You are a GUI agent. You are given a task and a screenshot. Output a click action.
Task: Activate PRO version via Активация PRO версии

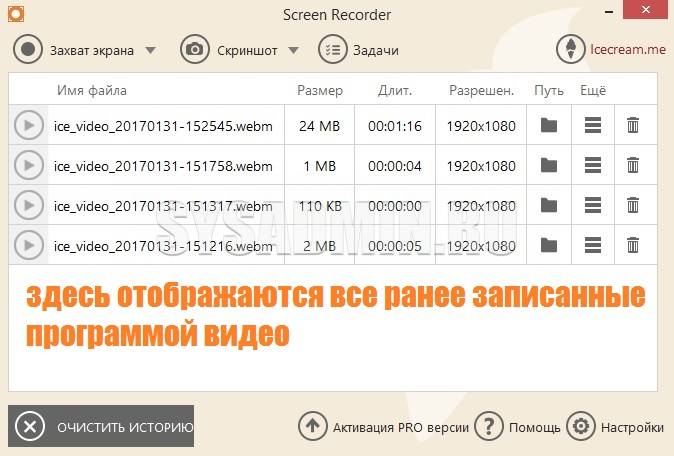(384, 427)
